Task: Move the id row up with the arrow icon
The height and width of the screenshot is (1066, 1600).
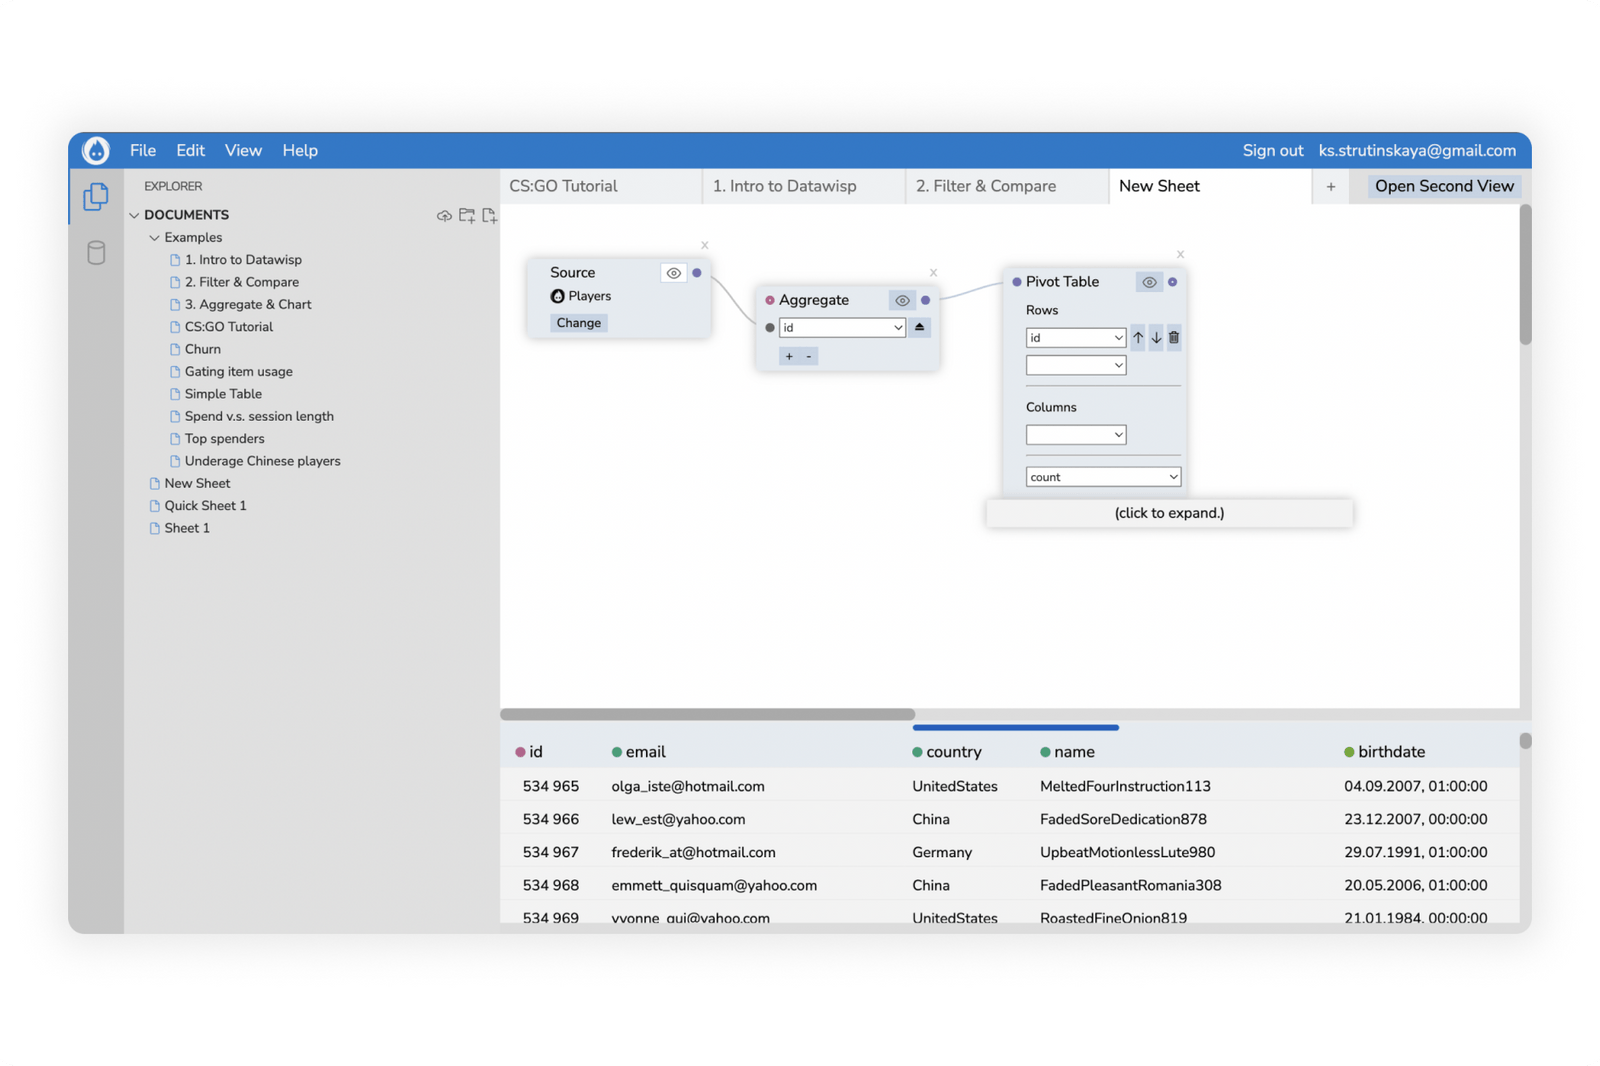Action: 1137,337
